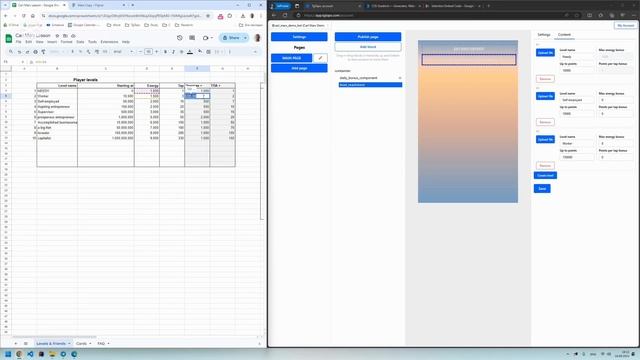Open the Extensions menu in Sheets
The image size is (640, 360).
109,42
